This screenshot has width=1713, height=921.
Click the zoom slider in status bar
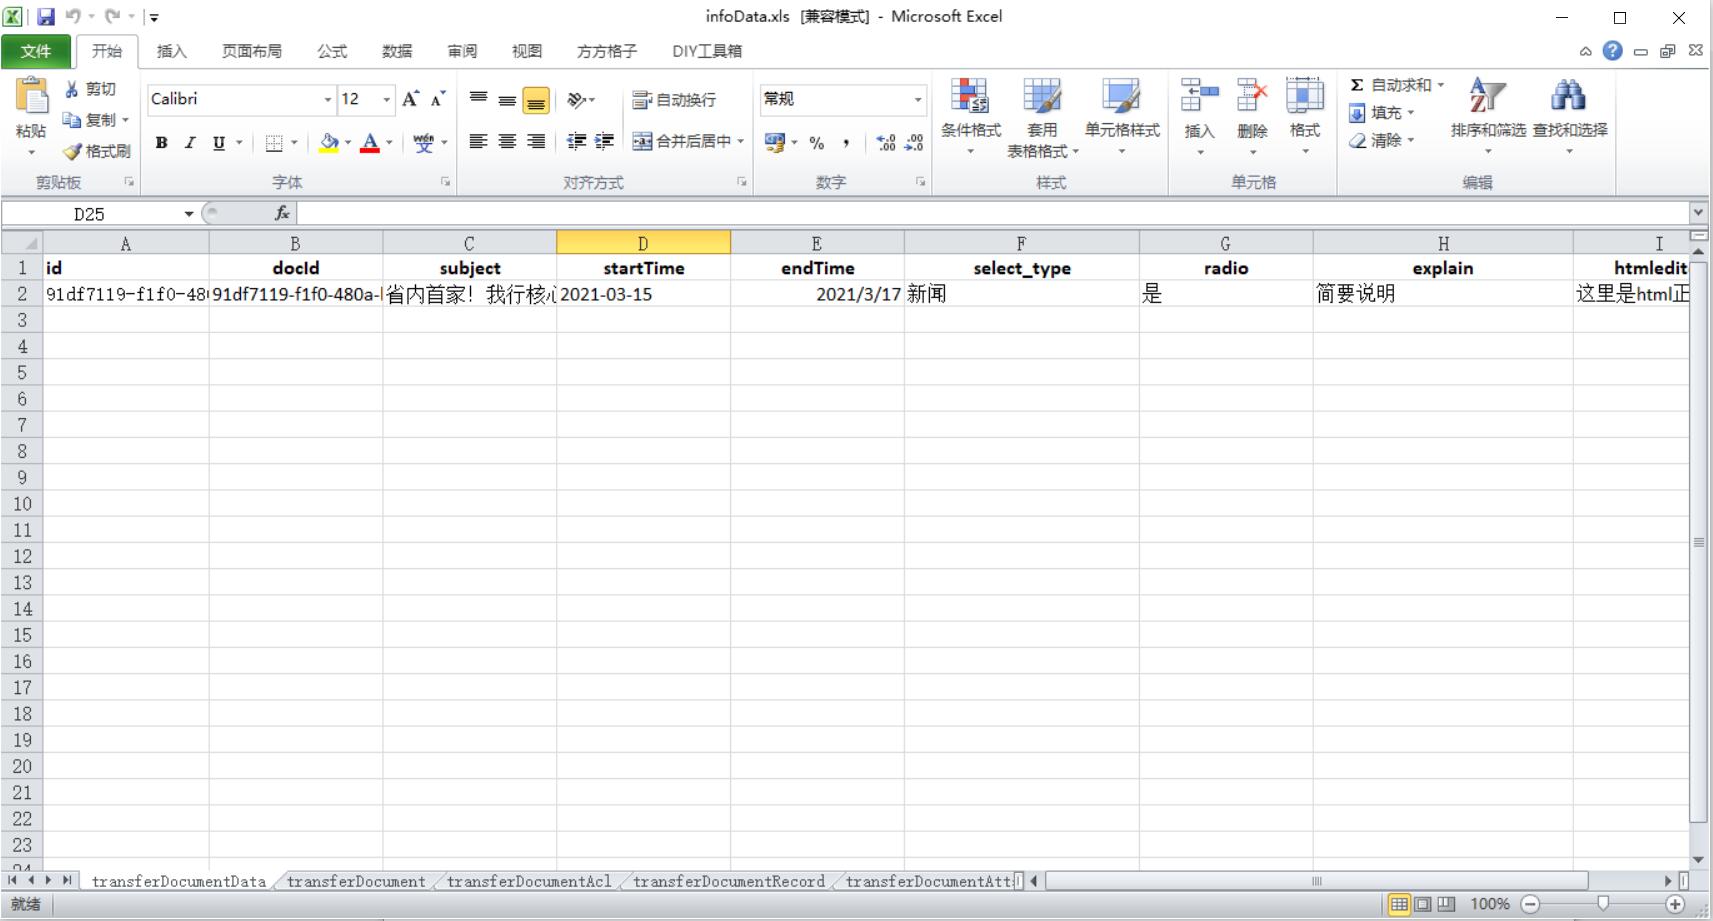(1603, 904)
